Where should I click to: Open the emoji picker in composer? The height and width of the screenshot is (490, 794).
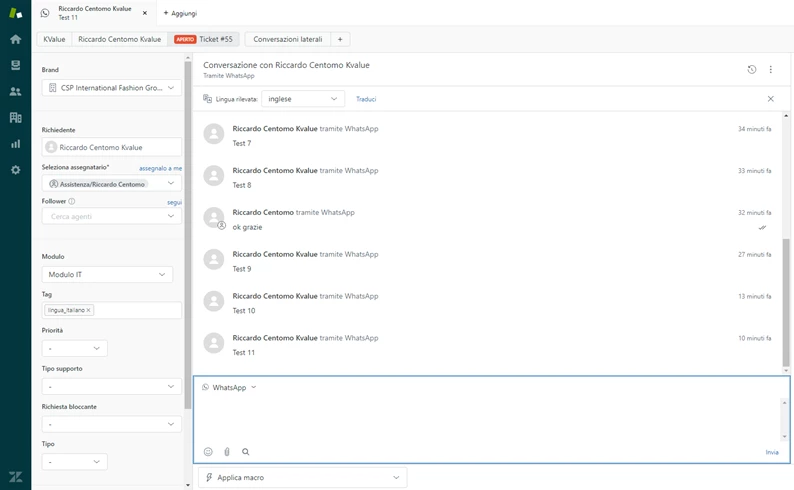click(208, 452)
